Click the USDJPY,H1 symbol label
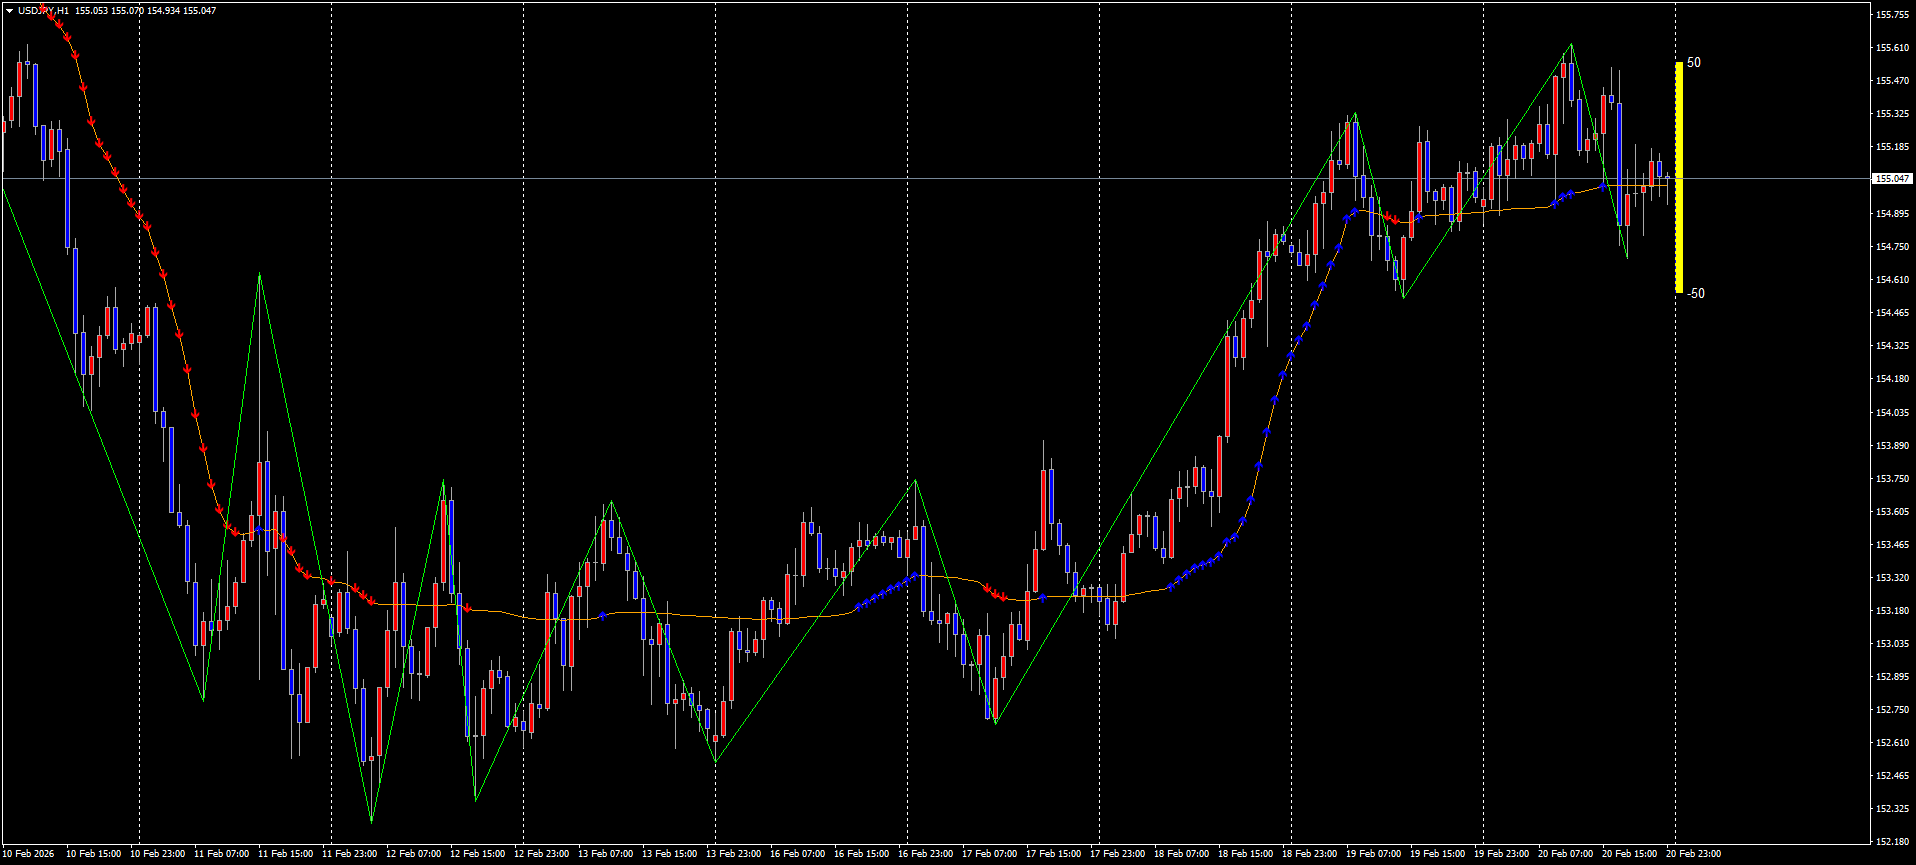This screenshot has height=865, width=1916. coord(44,11)
